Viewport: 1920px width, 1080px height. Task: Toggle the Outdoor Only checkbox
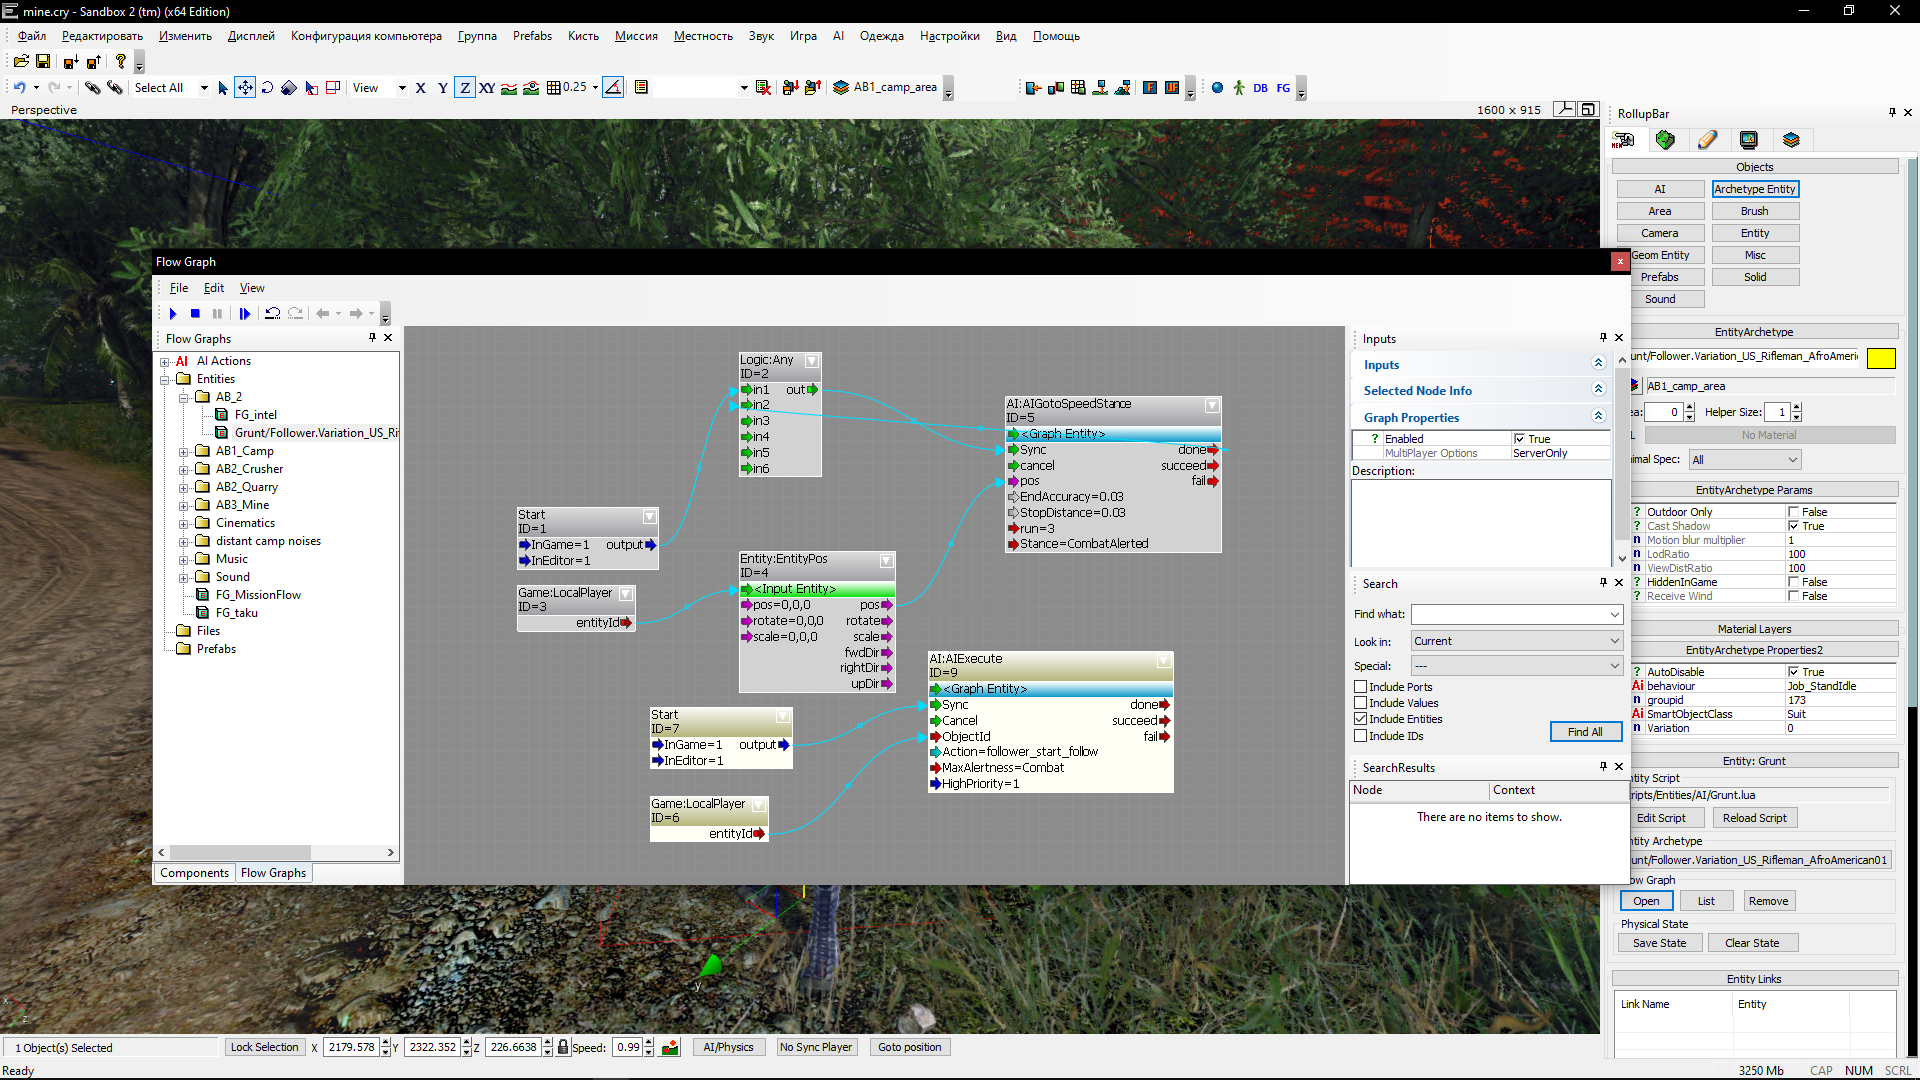(1794, 512)
